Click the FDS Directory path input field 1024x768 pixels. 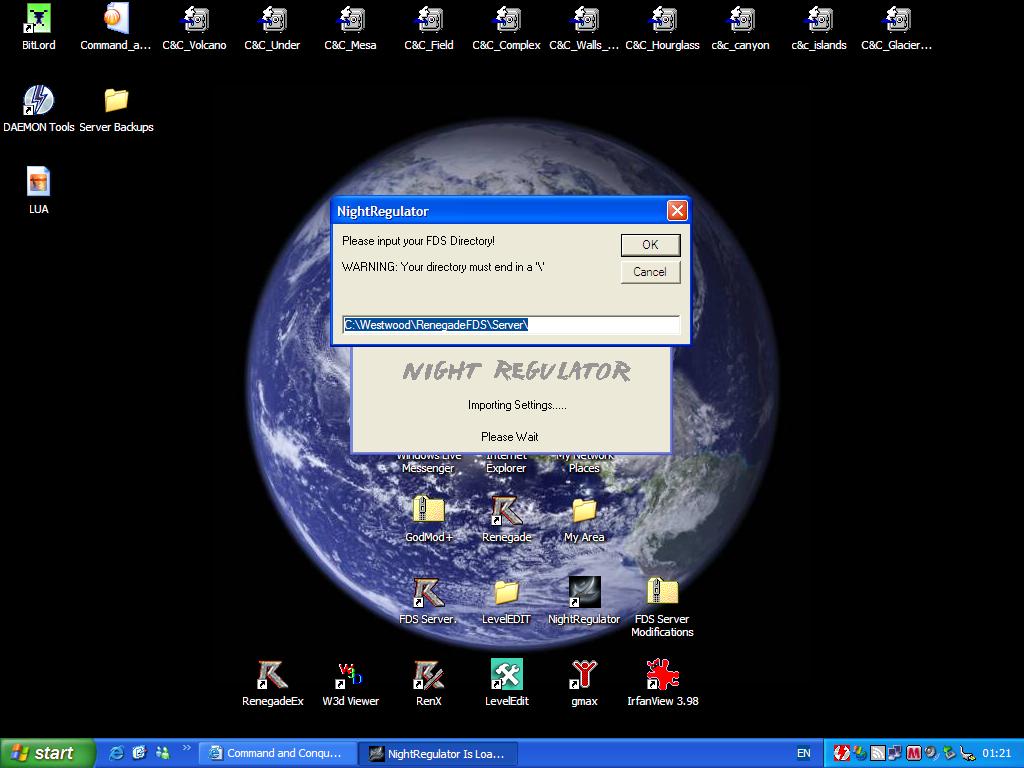click(x=510, y=325)
